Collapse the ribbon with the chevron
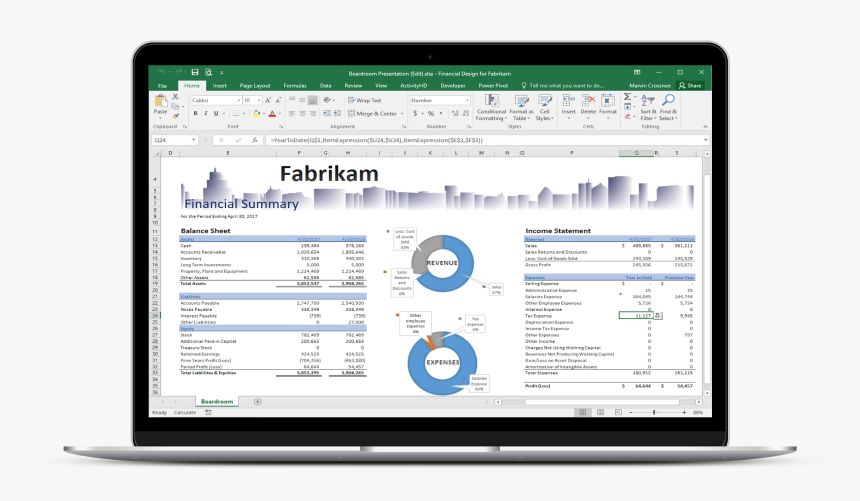 [705, 127]
